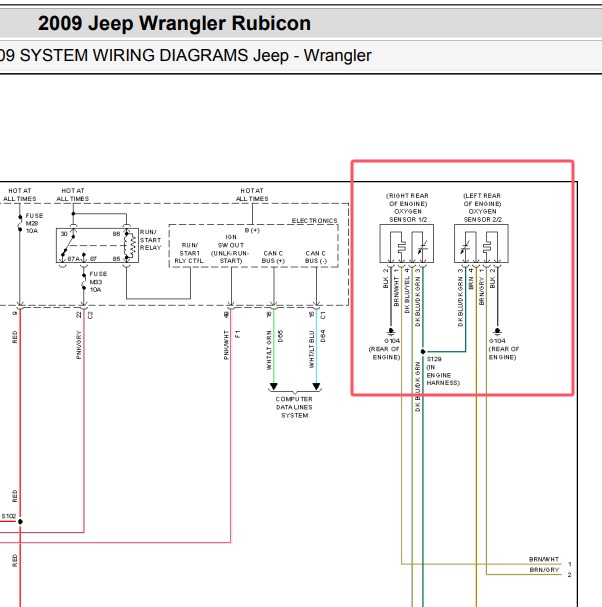The width and height of the screenshot is (602, 607).
Task: Select the WHT/LT BLU wire label
Action: pyautogui.click(x=311, y=349)
